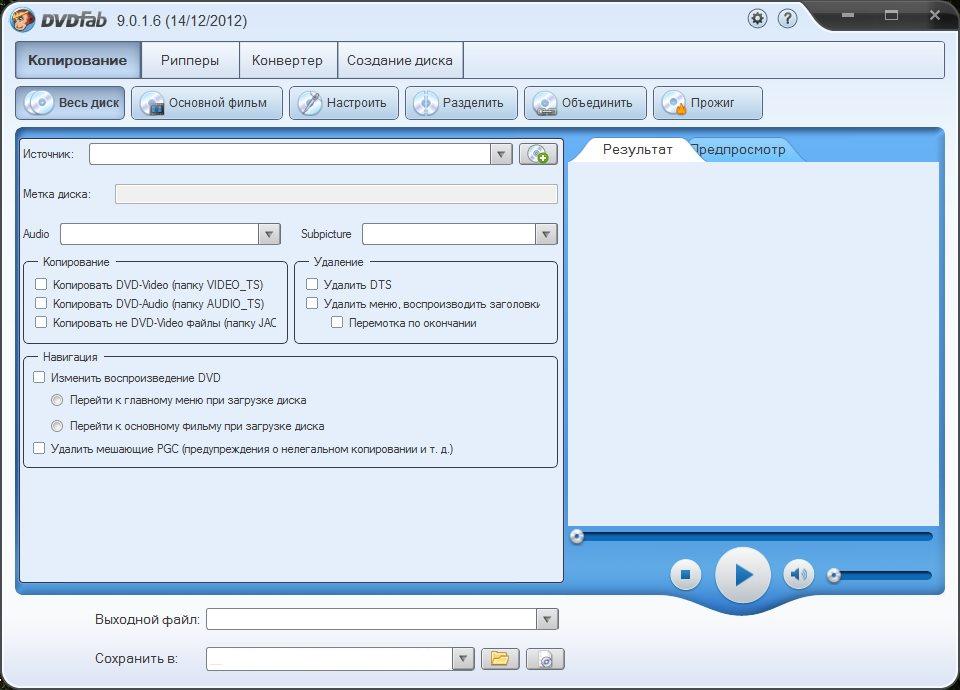Enable Копировать DVD-Audio checkbox
The height and width of the screenshot is (690, 960).
click(41, 303)
